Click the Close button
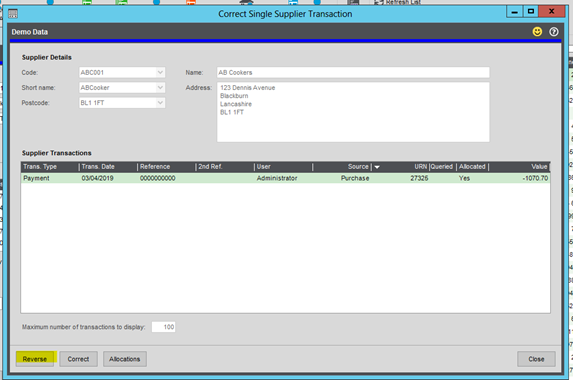573x380 pixels. (x=536, y=359)
